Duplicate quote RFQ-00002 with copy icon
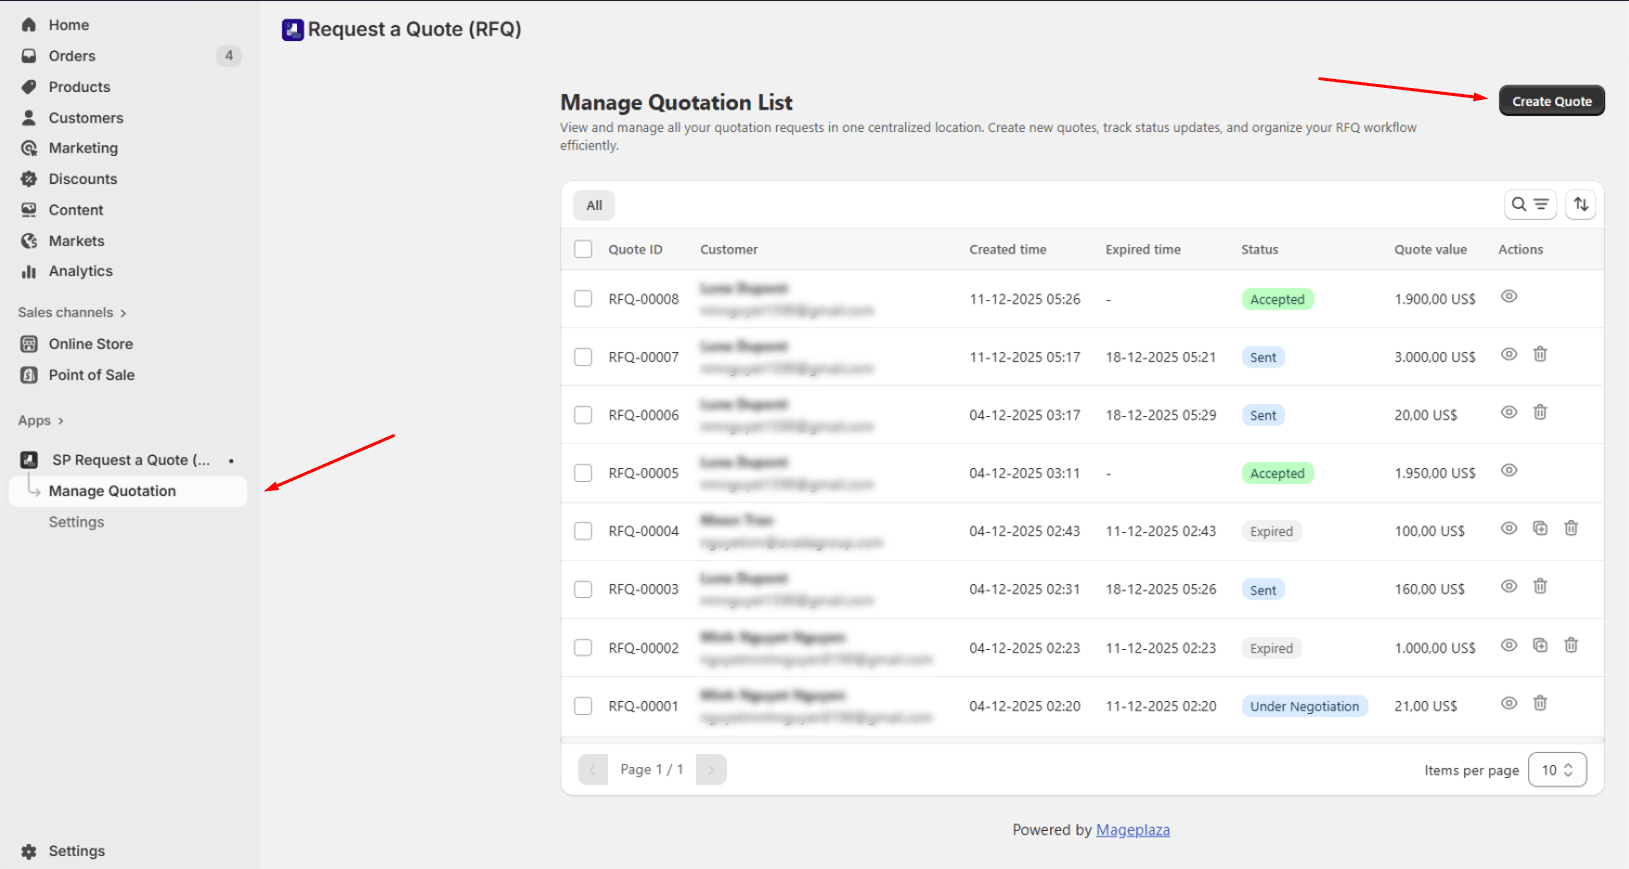1629x869 pixels. click(1540, 645)
